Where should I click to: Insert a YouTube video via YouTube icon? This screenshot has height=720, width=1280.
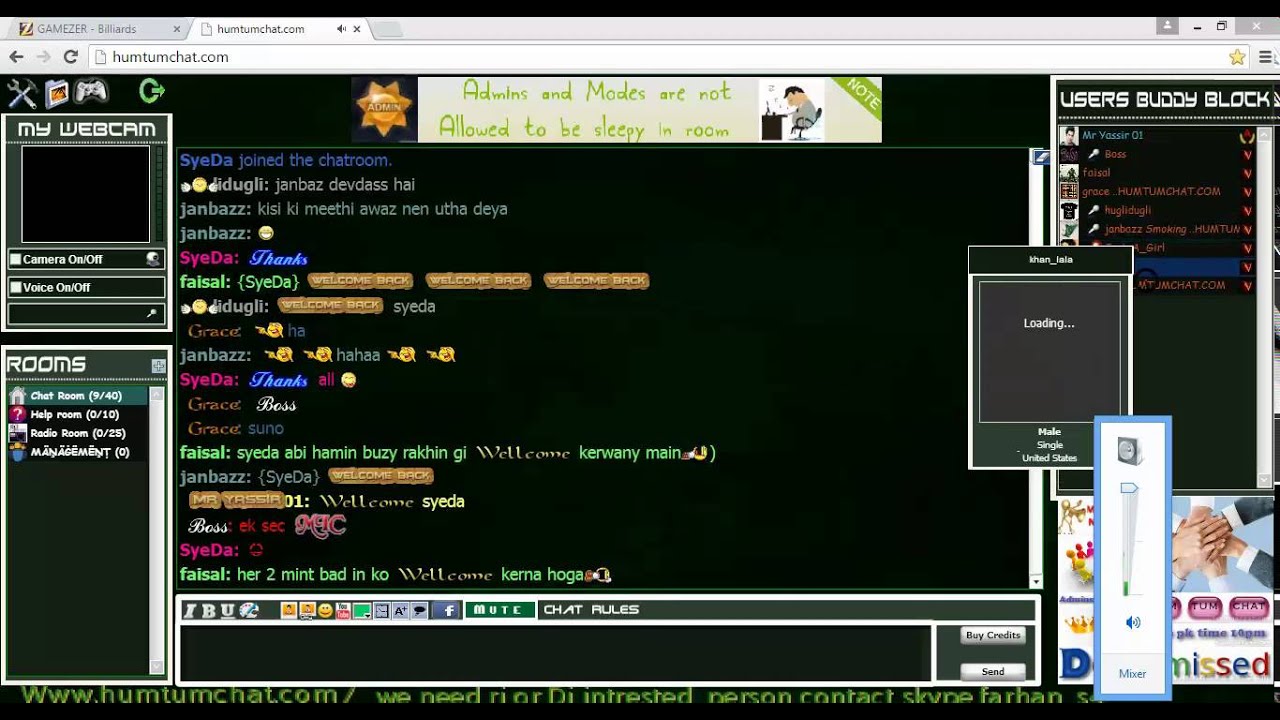(x=343, y=610)
